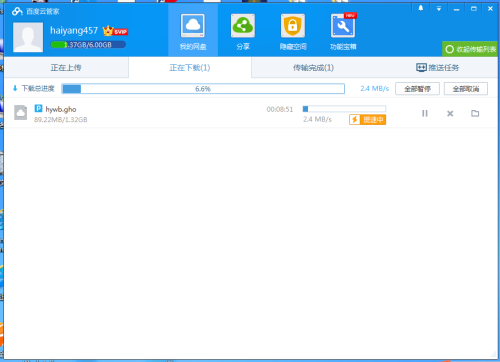Screen dimensions: 500x362
Task: Click the notification bell icon
Action: click(421, 8)
